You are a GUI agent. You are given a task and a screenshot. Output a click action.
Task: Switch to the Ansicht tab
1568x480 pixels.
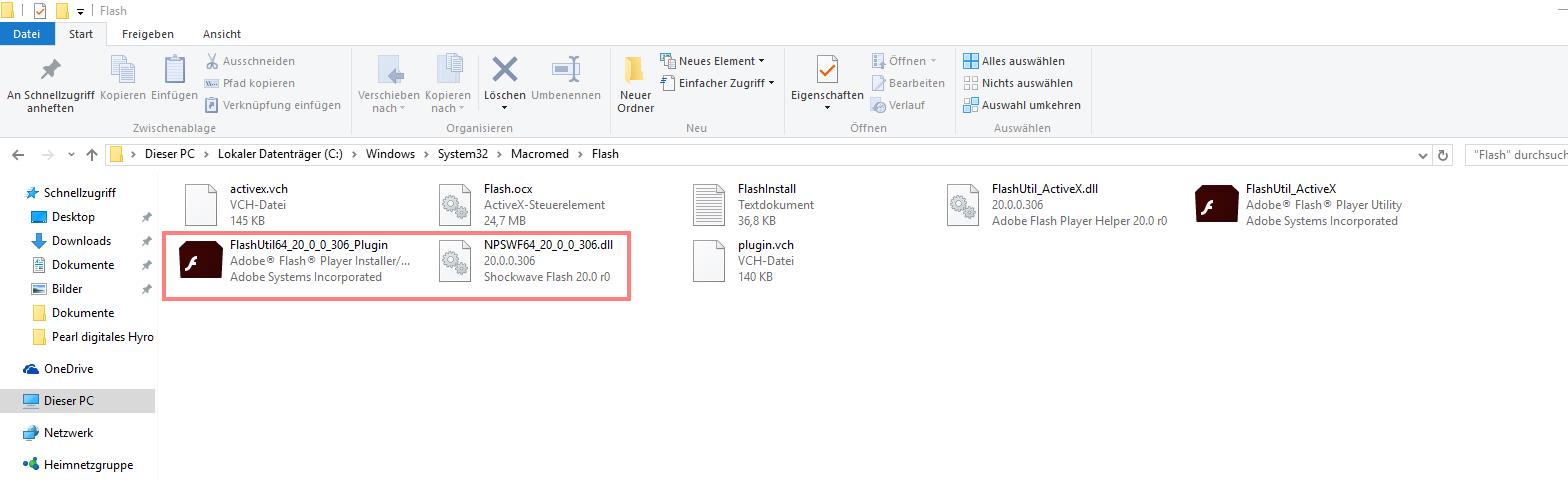pyautogui.click(x=221, y=34)
